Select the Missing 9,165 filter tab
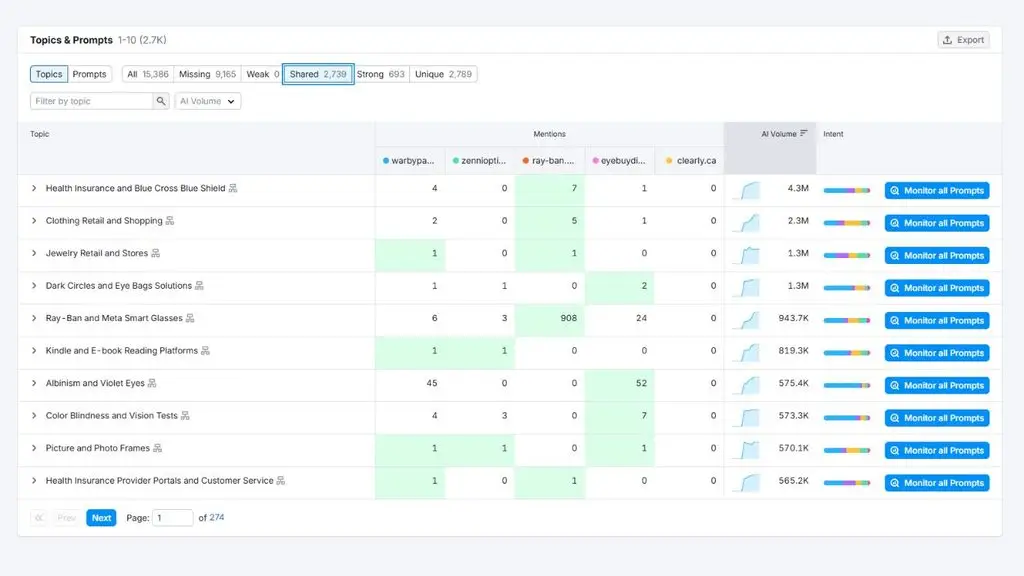Viewport: 1024px width, 576px height. (208, 74)
